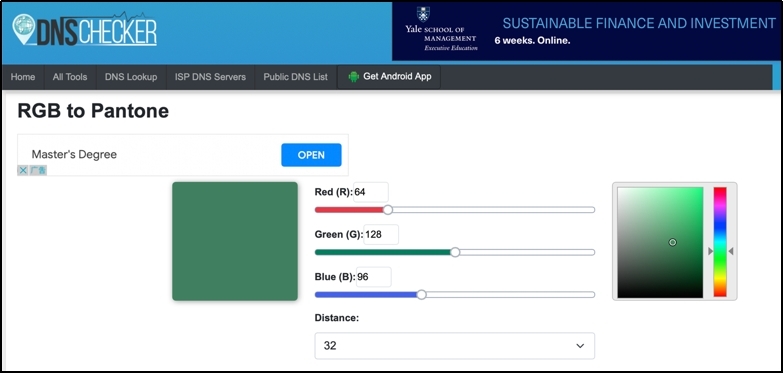Open the Public DNS List page
Image resolution: width=784 pixels, height=373 pixels.
tap(296, 77)
